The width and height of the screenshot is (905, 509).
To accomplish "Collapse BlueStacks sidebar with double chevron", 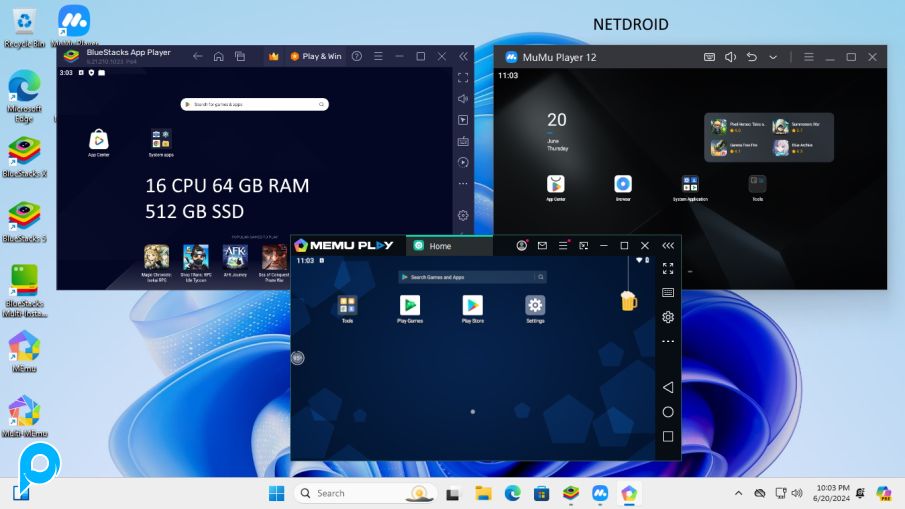I will (463, 57).
